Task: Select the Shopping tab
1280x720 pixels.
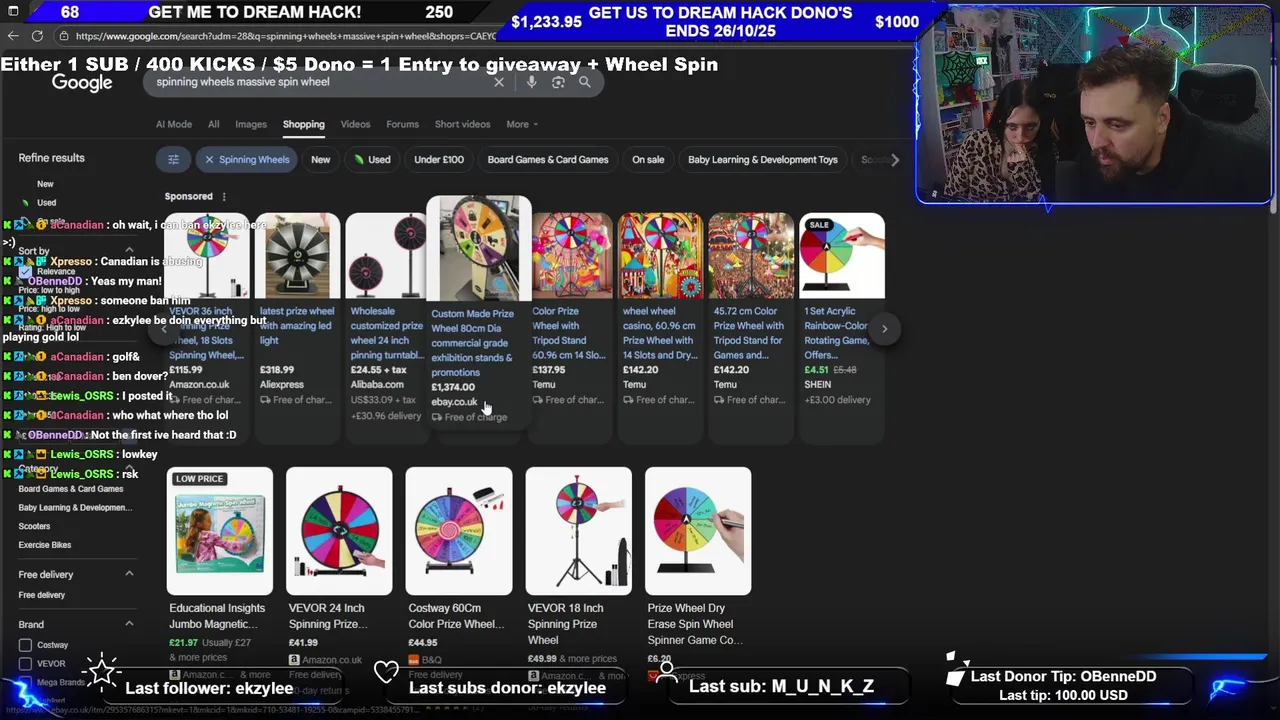Action: pos(303,124)
